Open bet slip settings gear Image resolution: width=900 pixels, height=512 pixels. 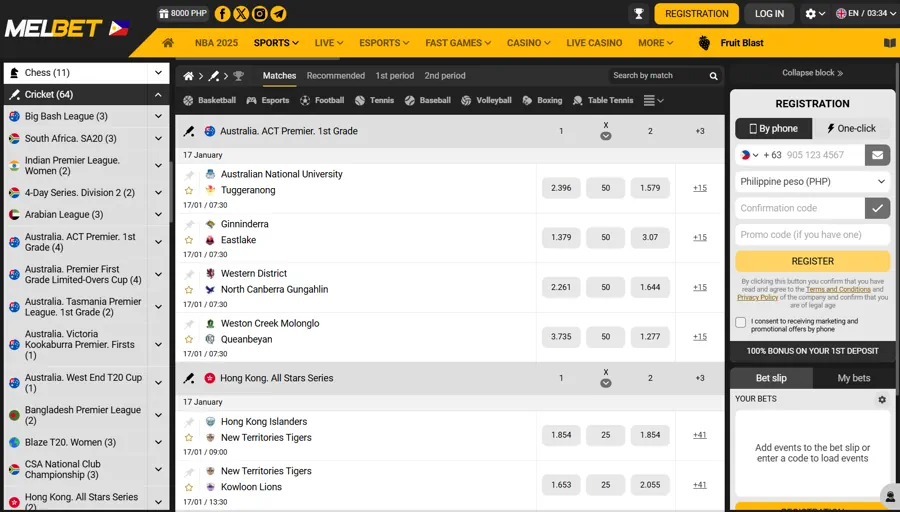click(x=882, y=399)
